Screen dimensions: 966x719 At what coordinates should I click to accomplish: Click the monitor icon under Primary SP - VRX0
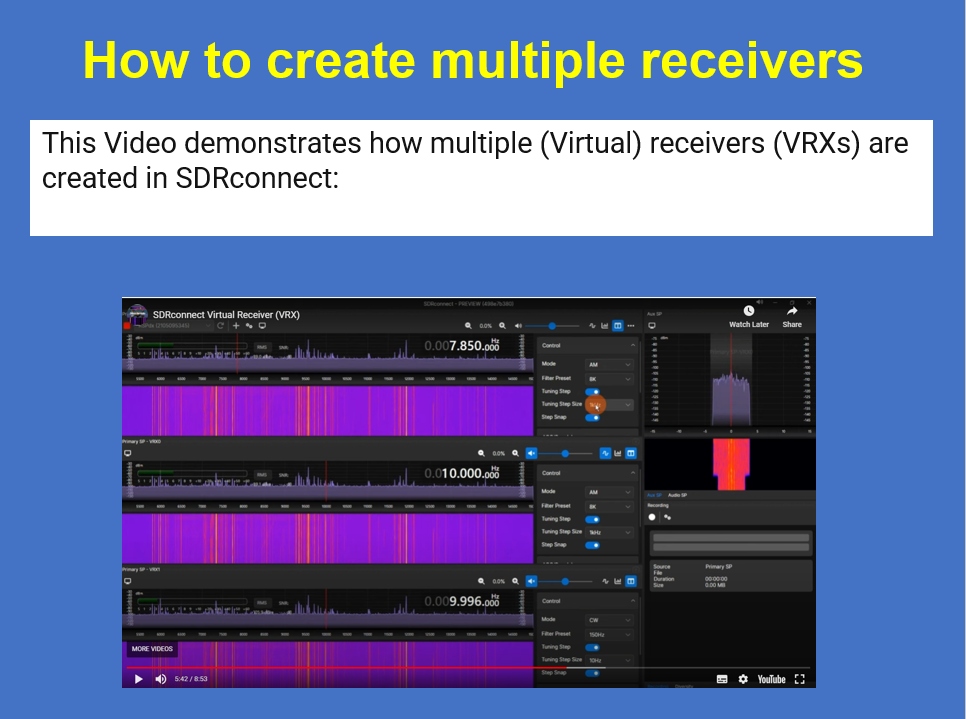point(128,453)
